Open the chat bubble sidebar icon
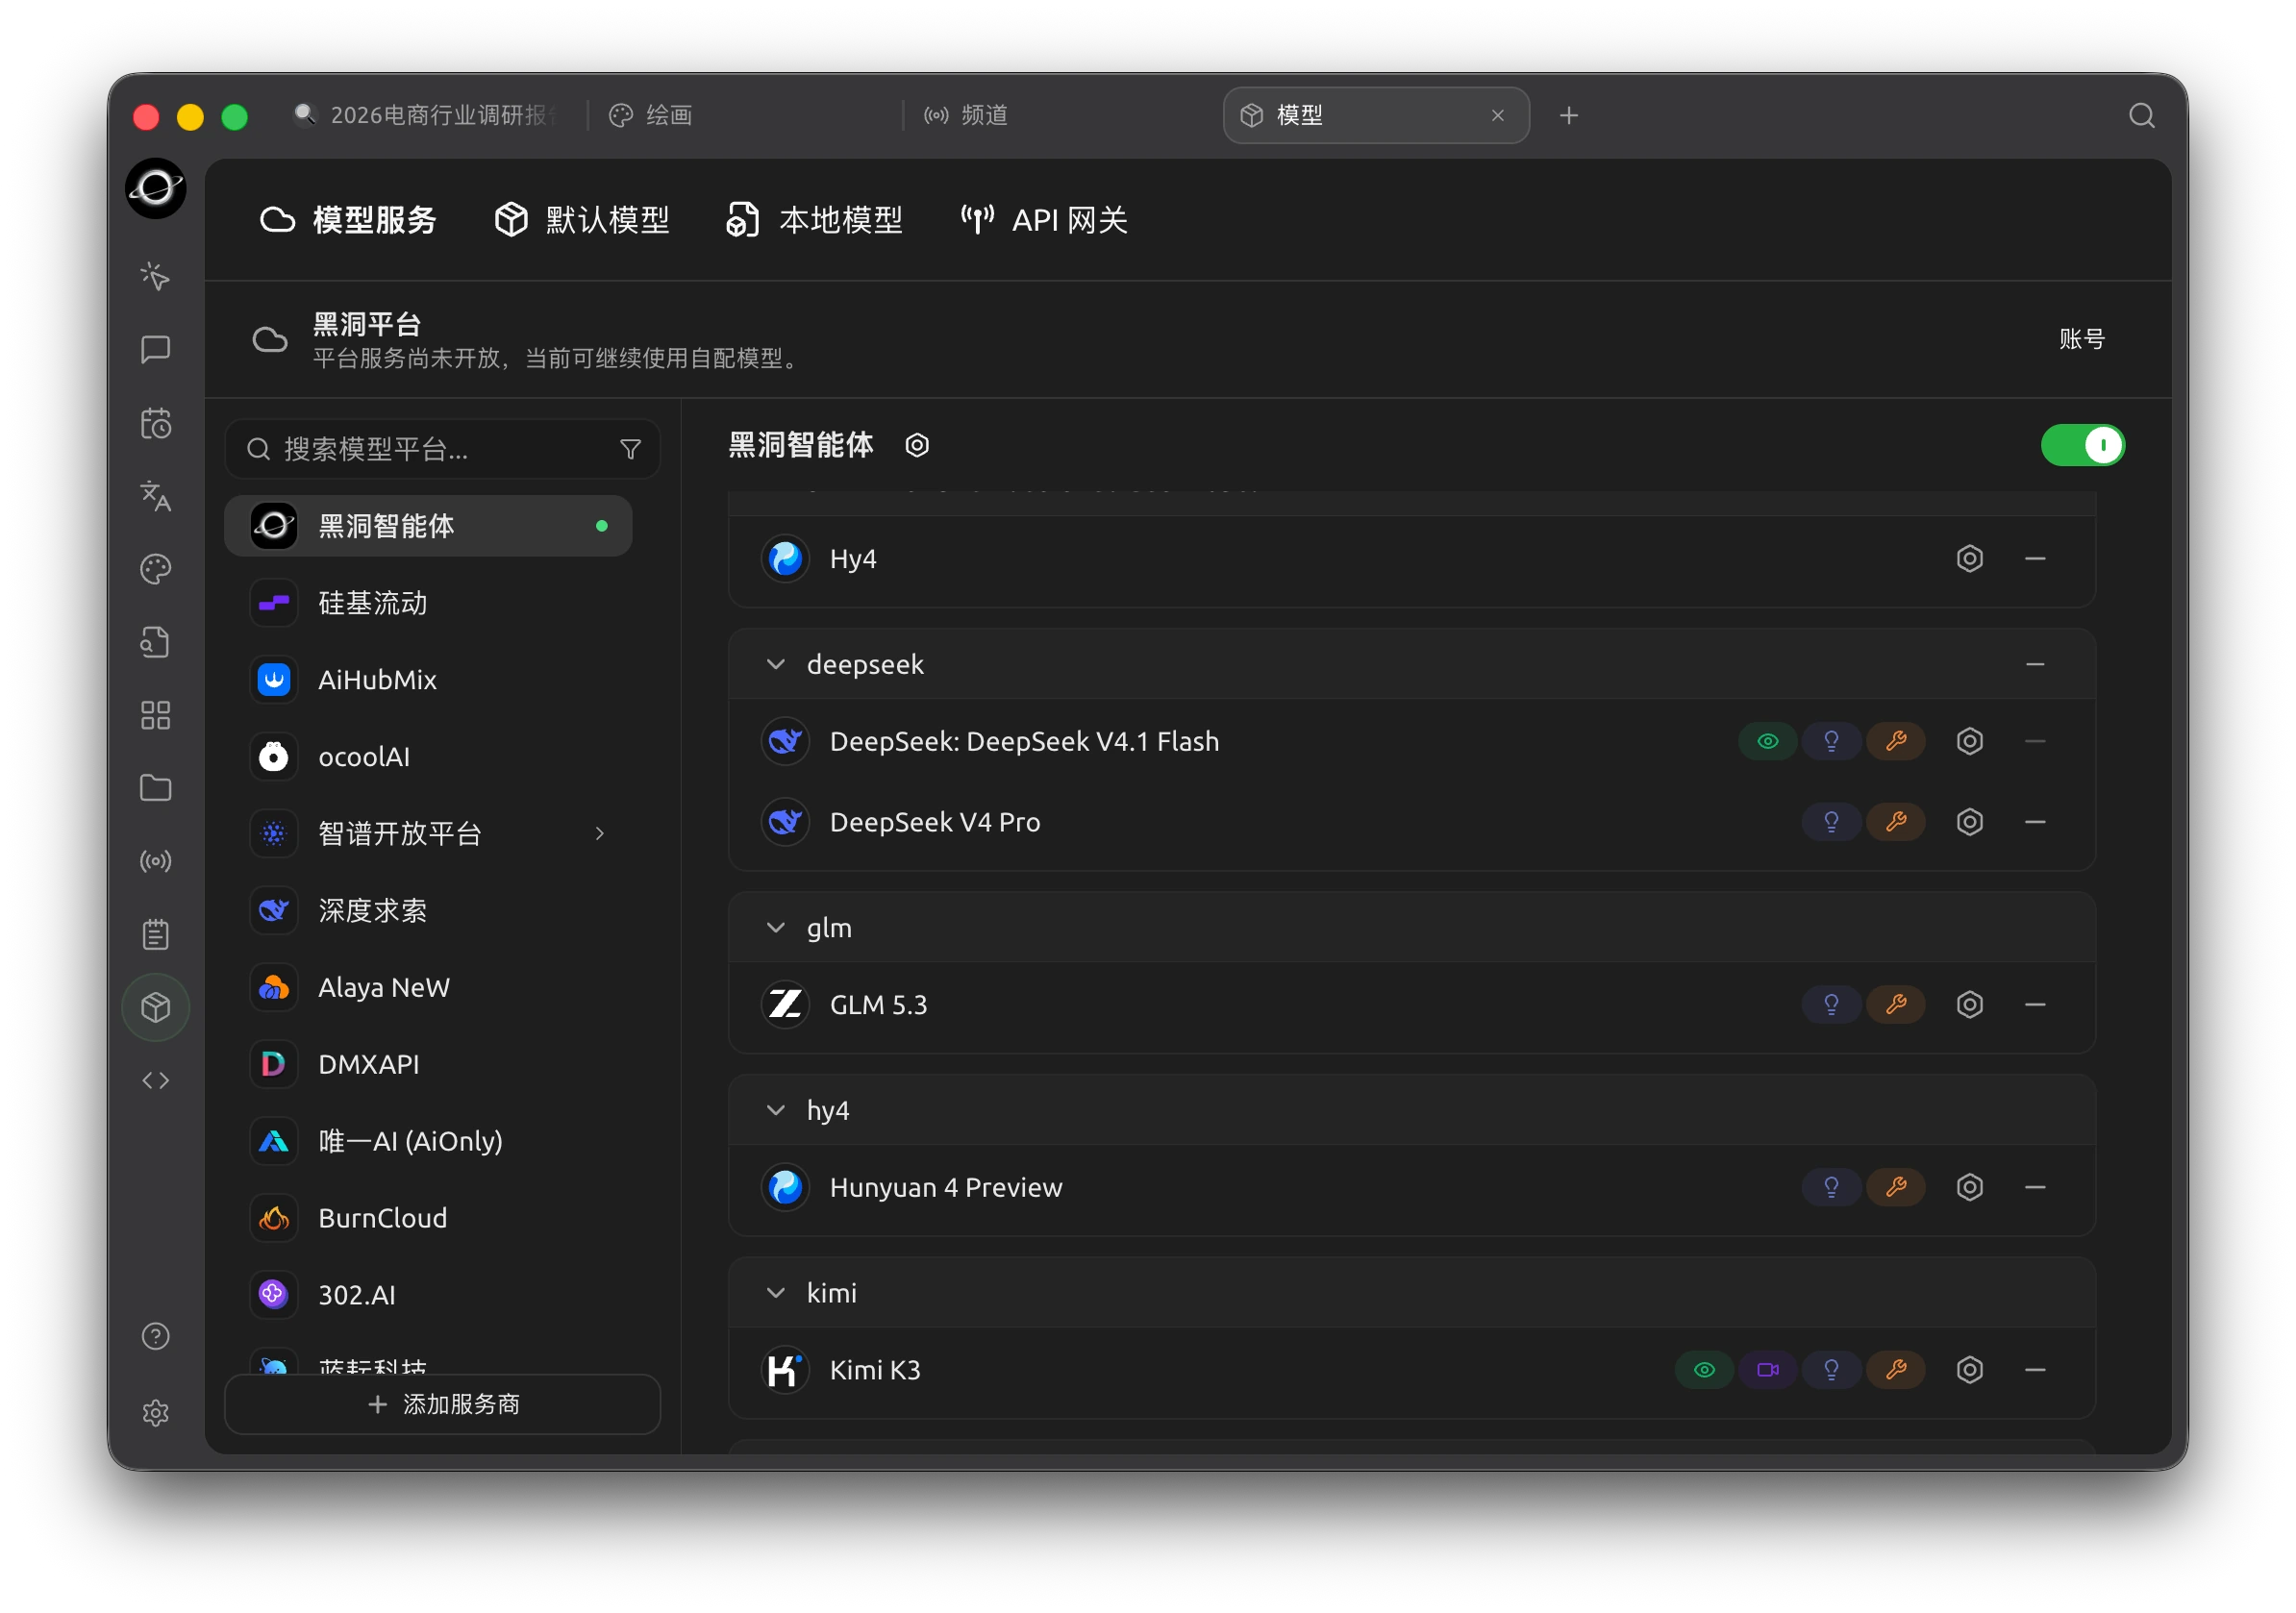 coord(155,349)
